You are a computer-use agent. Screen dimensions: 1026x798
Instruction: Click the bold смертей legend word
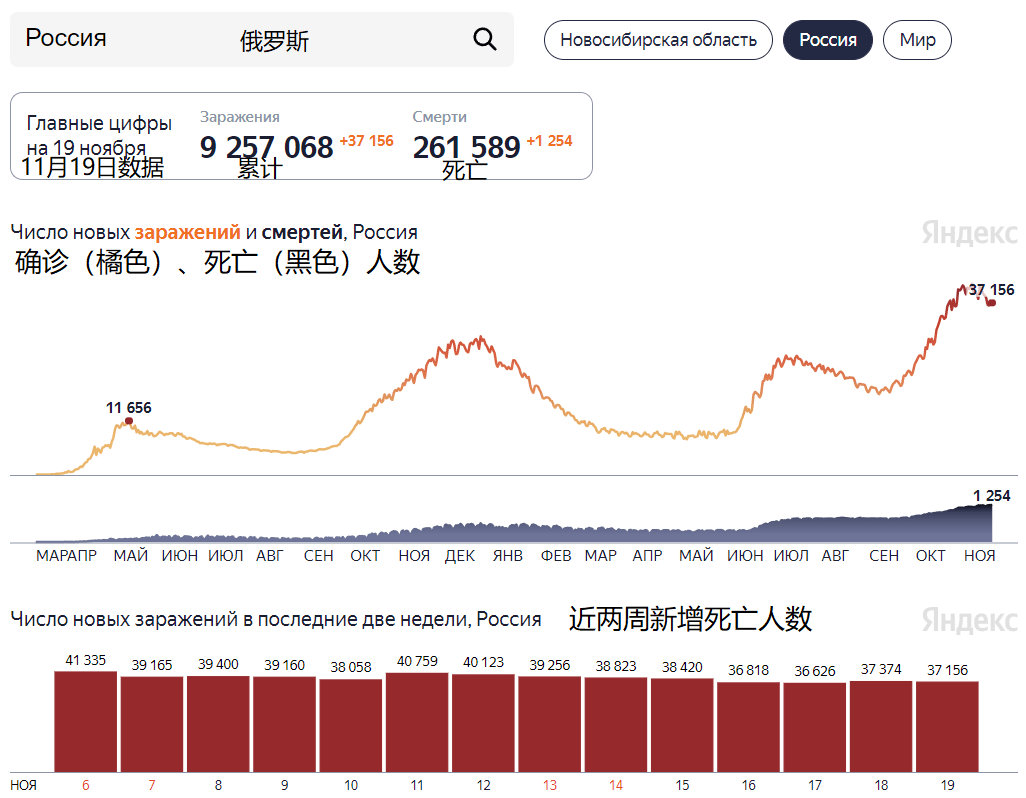[x=302, y=232]
